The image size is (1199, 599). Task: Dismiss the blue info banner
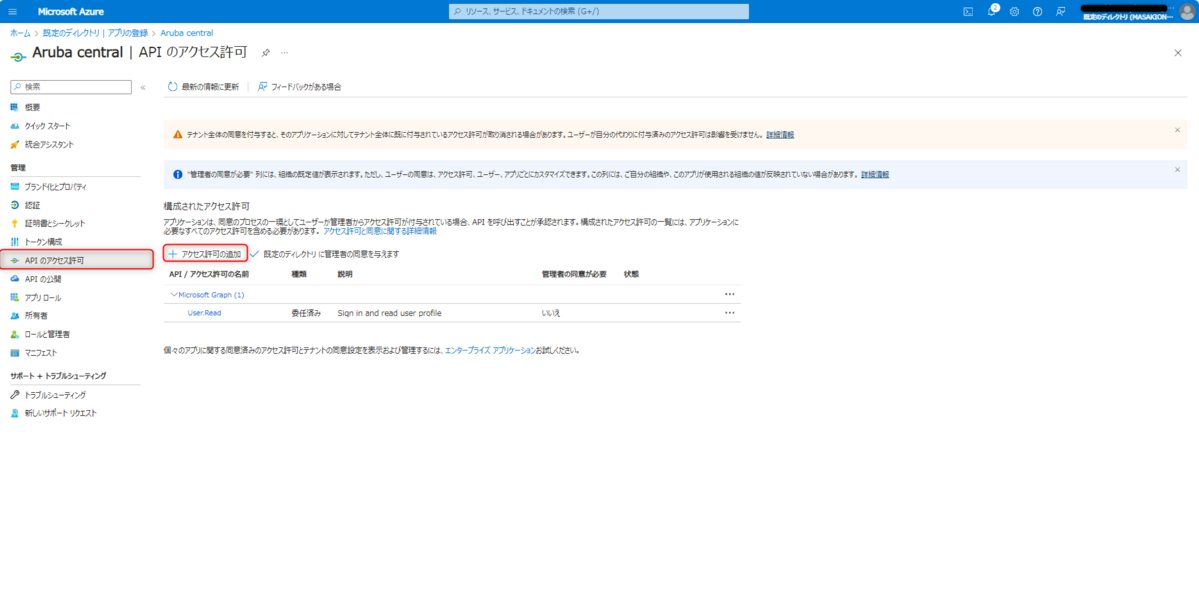[x=1178, y=169]
